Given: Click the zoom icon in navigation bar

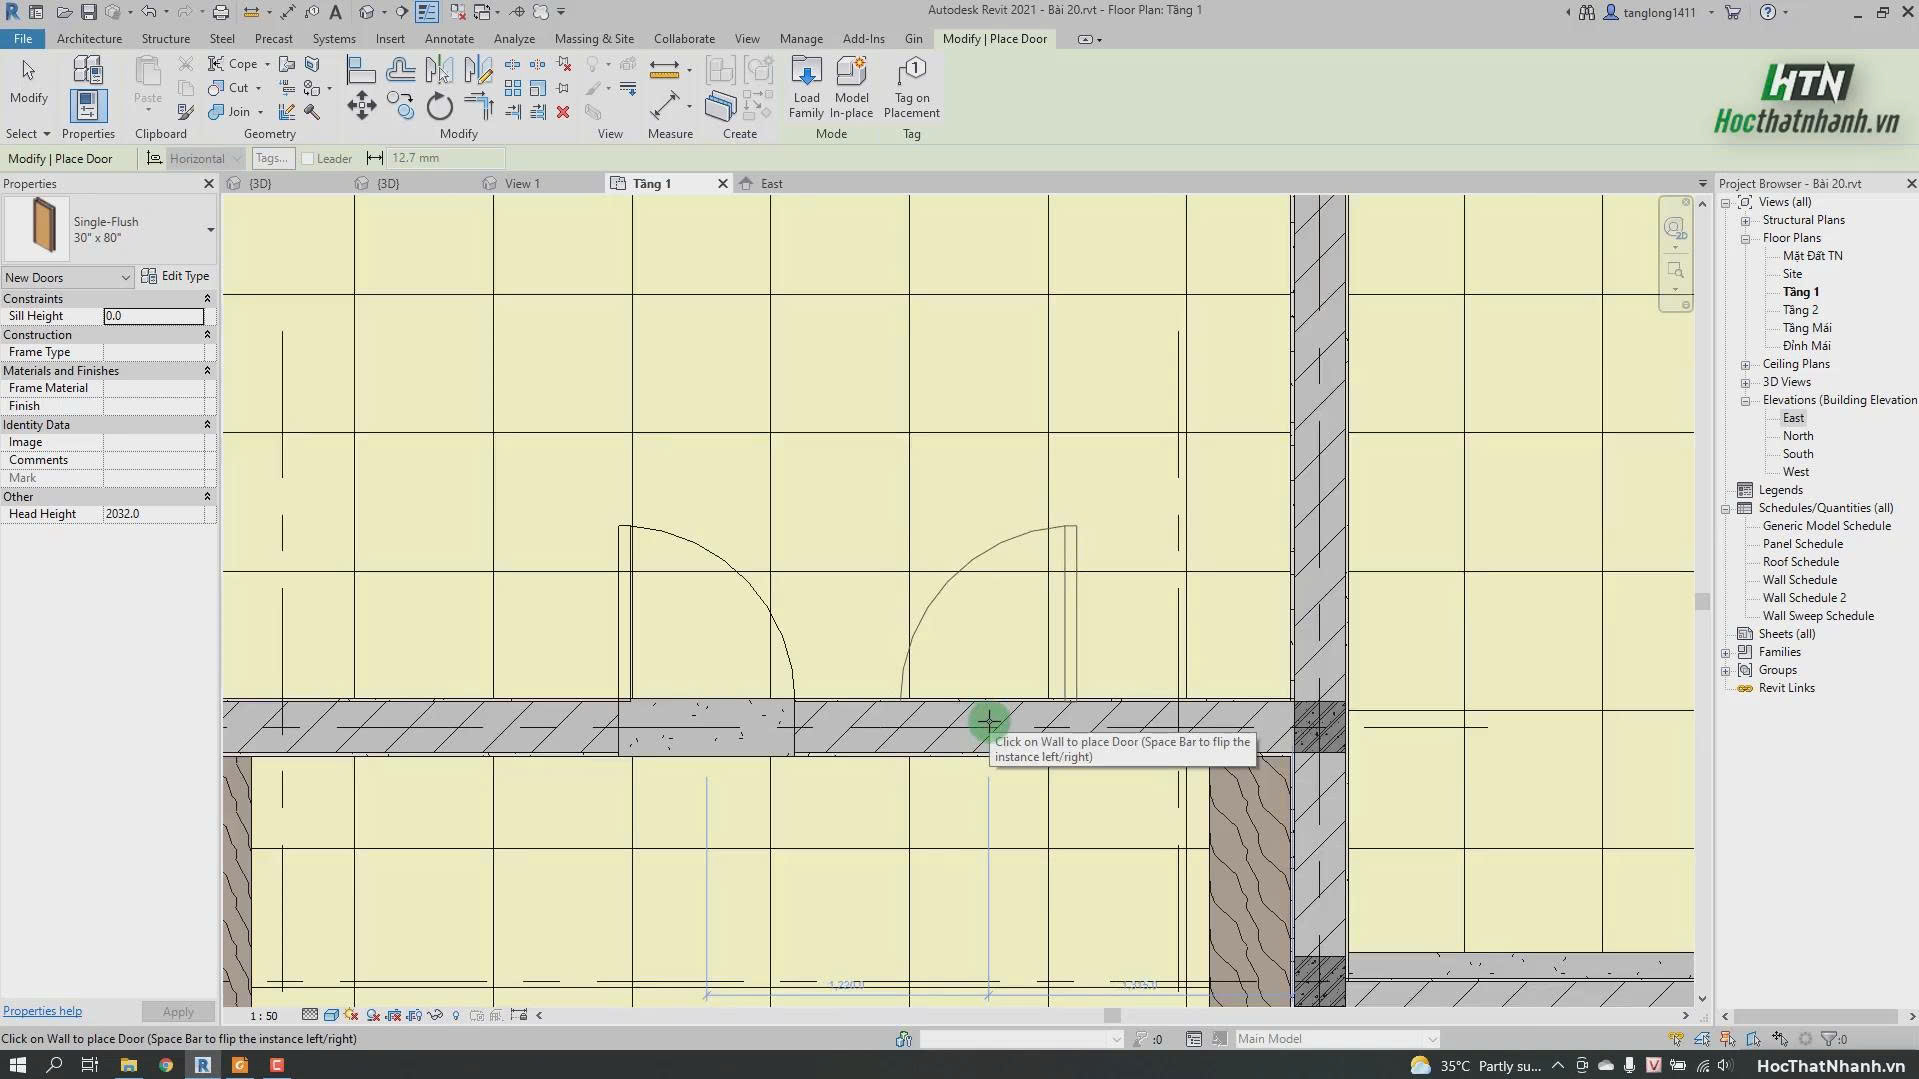Looking at the screenshot, I should 1675,271.
